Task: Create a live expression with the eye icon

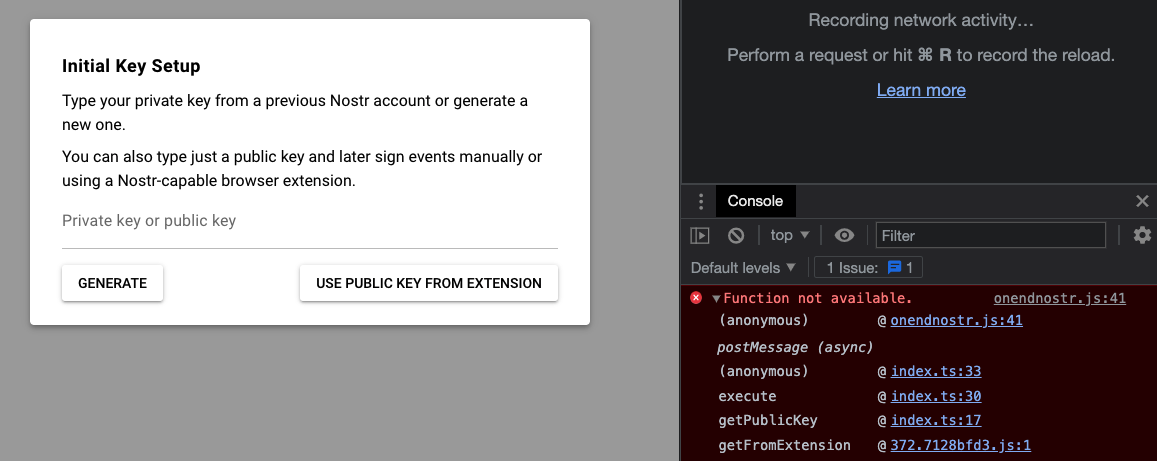Action: (844, 235)
